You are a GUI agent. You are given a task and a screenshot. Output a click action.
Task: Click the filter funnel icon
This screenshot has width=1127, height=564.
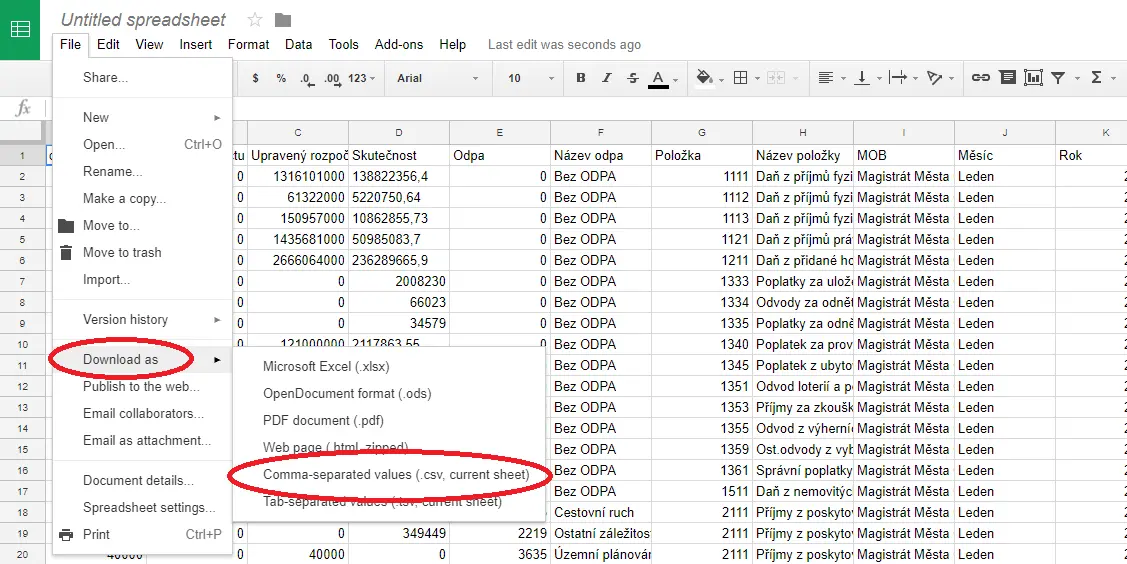[1058, 78]
